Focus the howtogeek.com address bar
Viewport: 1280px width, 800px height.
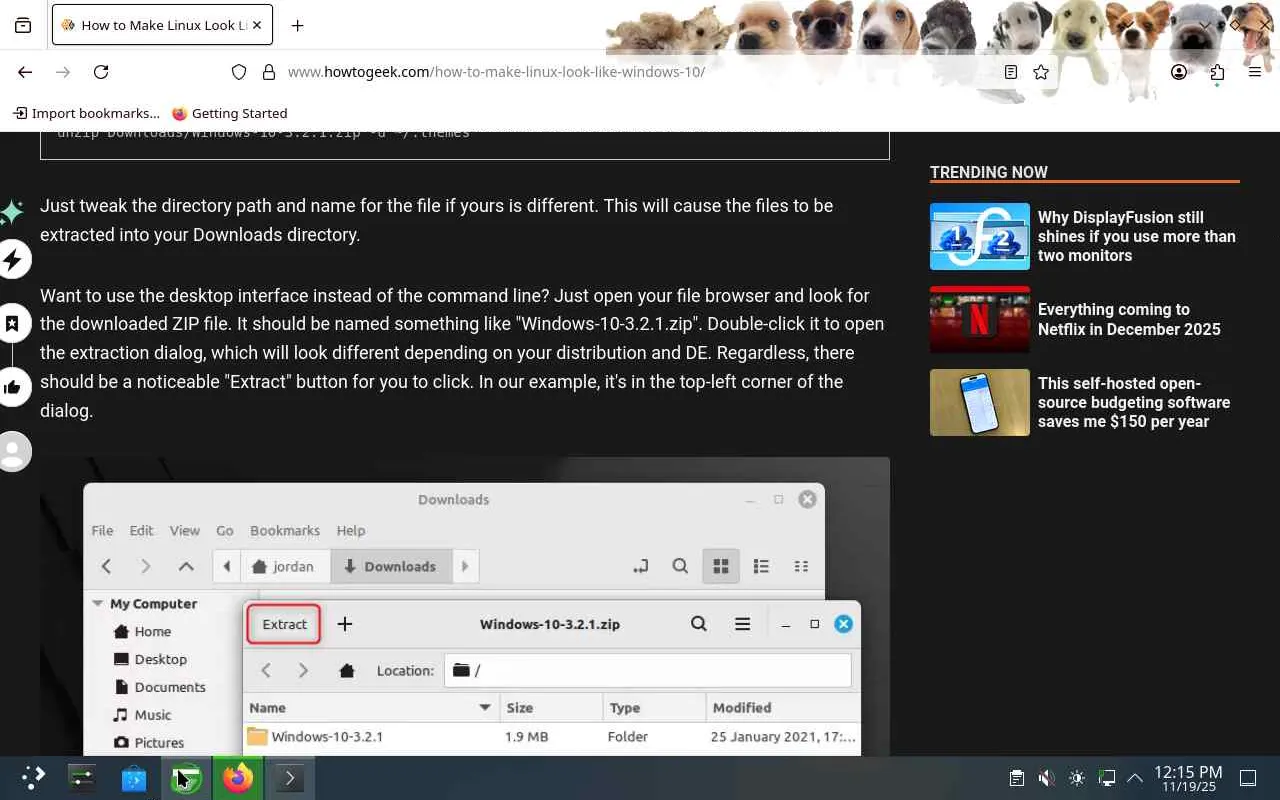(640, 72)
